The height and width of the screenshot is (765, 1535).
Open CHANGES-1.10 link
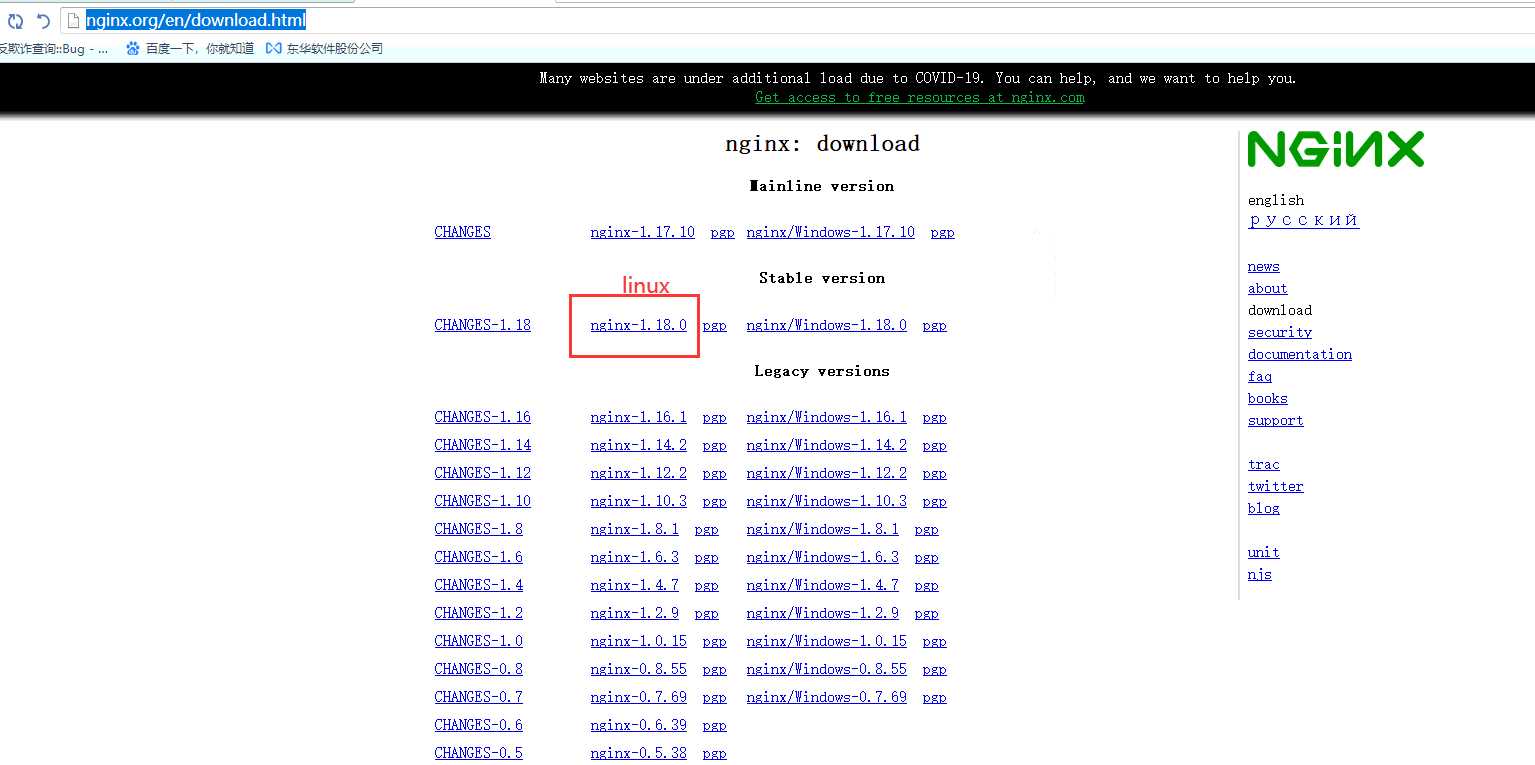click(483, 501)
